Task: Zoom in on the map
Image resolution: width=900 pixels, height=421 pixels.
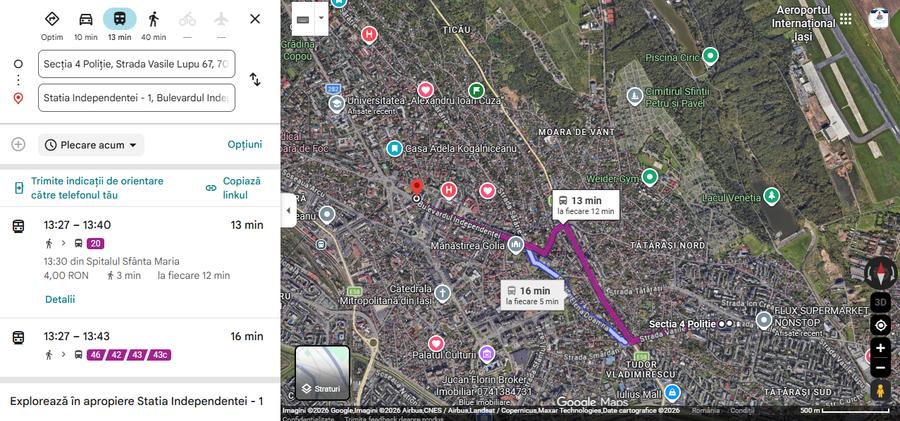Action: [880, 348]
